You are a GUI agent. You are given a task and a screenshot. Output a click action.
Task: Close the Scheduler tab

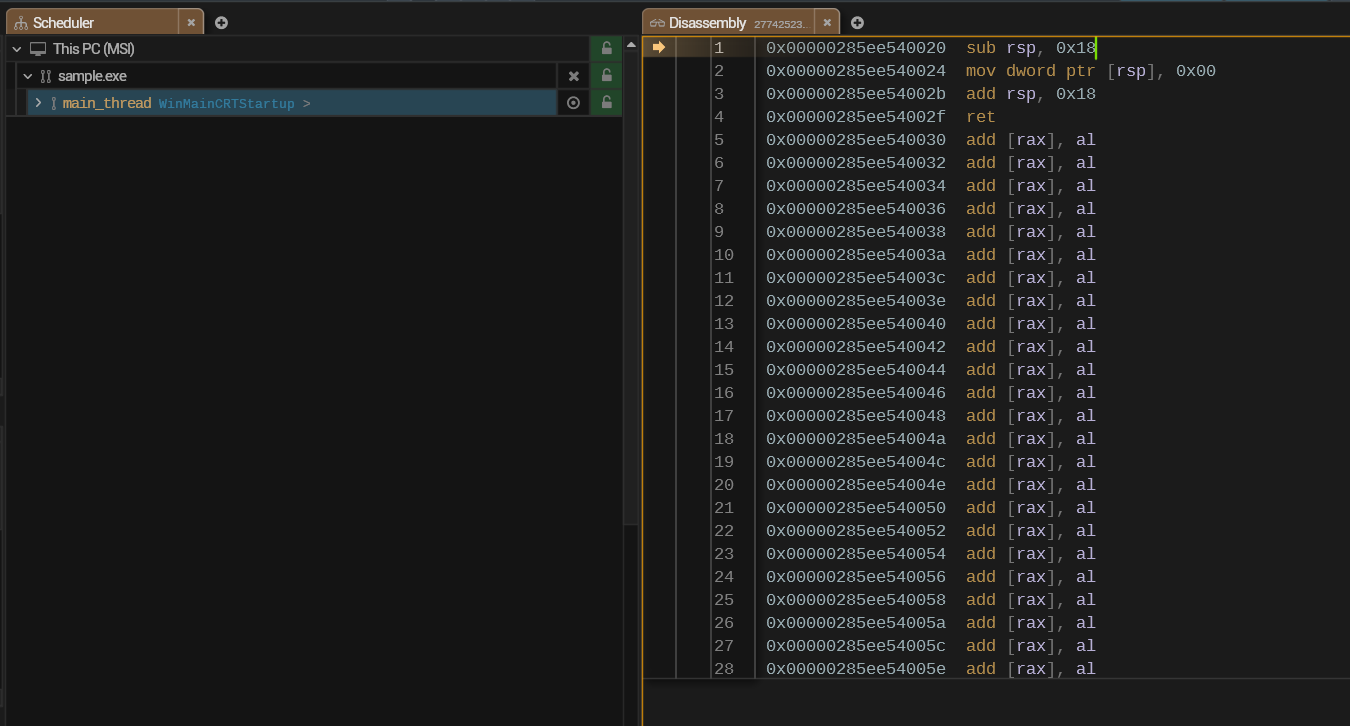[191, 22]
